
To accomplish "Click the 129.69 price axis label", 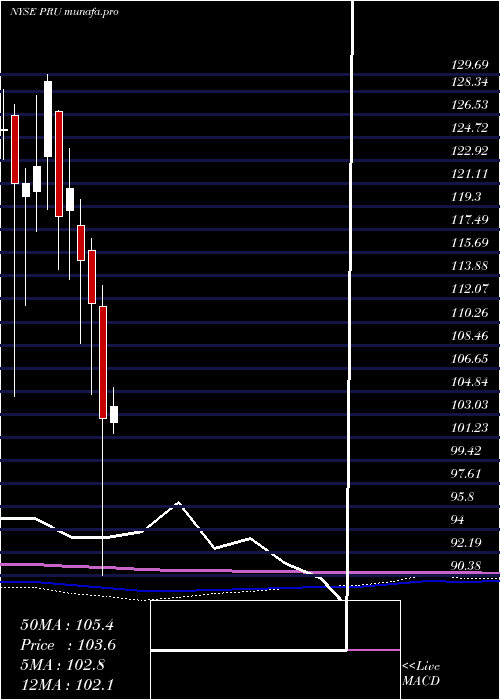I will click(470, 66).
